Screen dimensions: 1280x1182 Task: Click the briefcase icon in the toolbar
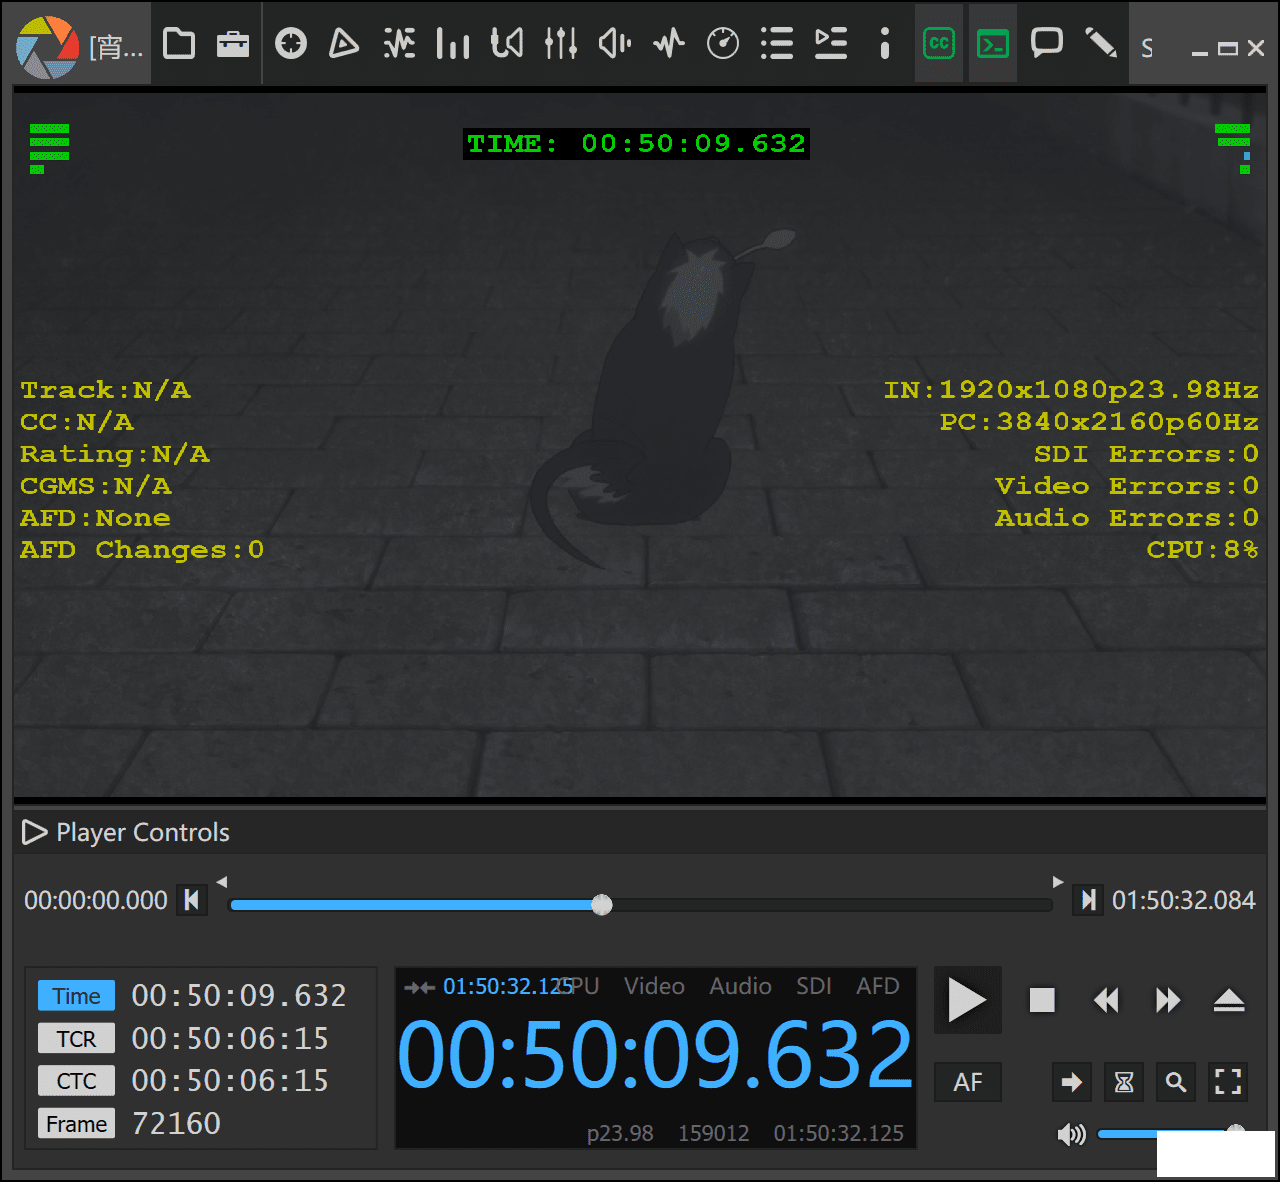coord(233,44)
